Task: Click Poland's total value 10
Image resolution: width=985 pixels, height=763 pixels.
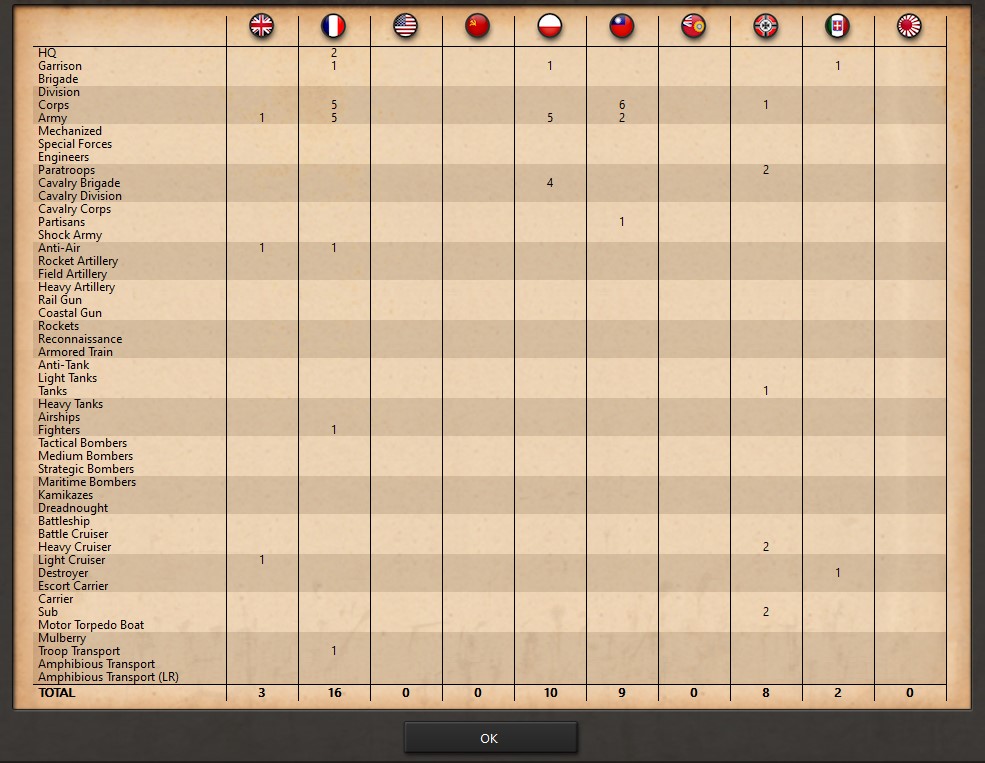Action: (550, 693)
